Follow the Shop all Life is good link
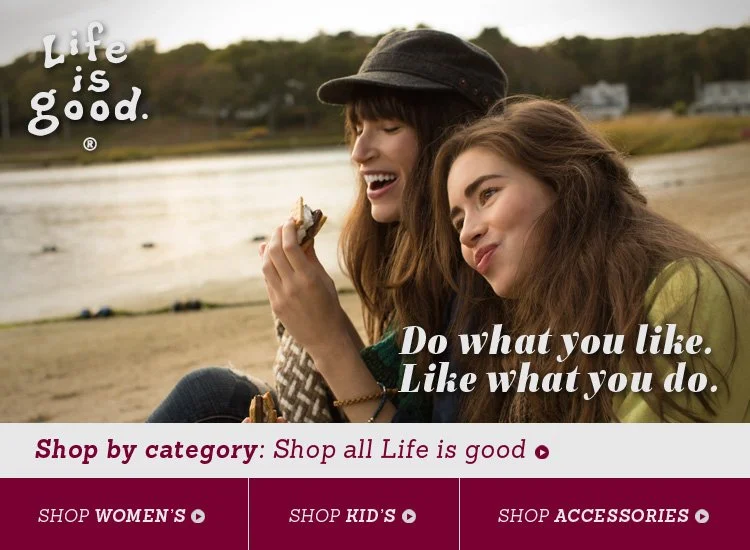This screenshot has width=750, height=550. click(411, 450)
